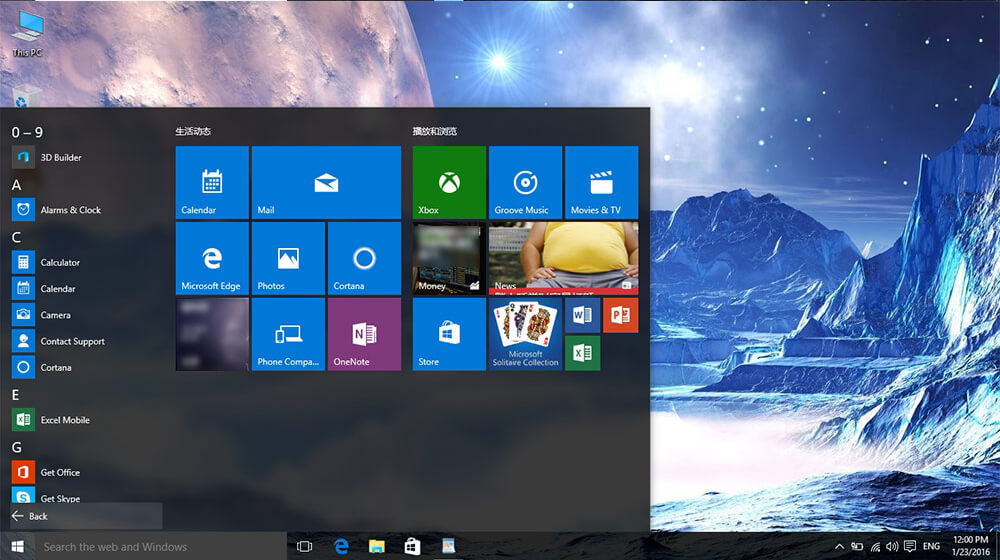1000x560 pixels.
Task: Select This PC desktop icon
Action: (x=27, y=34)
